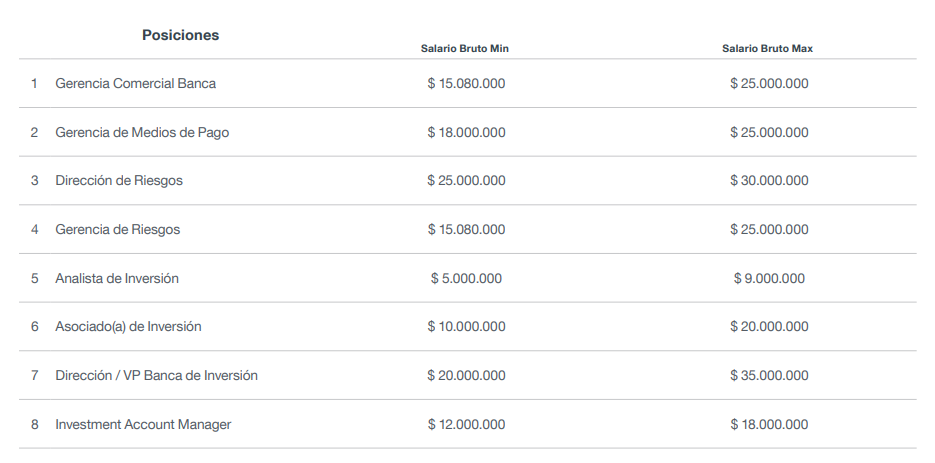
Task: Select the Investment Account Manager row
Action: 468,424
